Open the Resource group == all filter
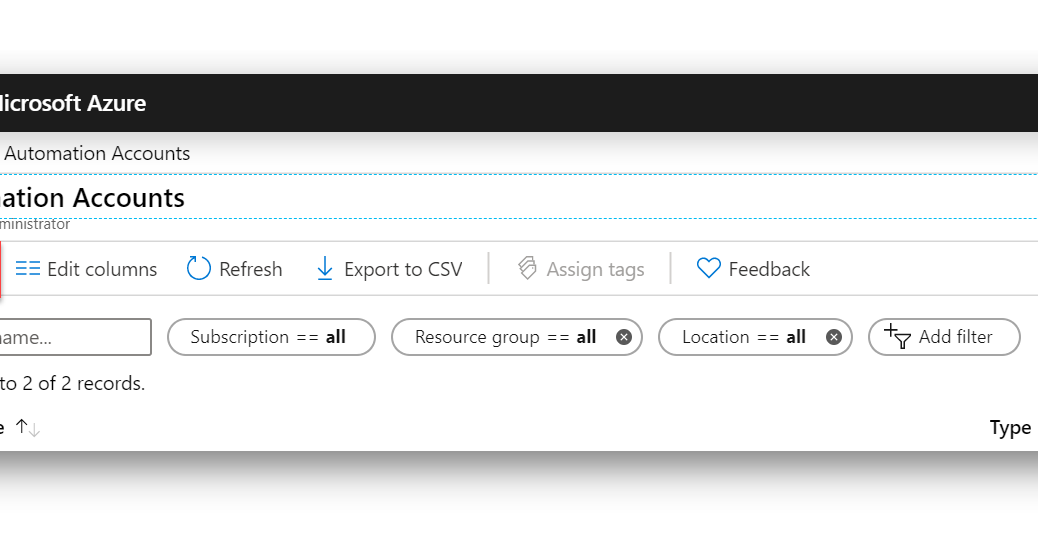Screen dimensions: 1038x537 (x=517, y=337)
